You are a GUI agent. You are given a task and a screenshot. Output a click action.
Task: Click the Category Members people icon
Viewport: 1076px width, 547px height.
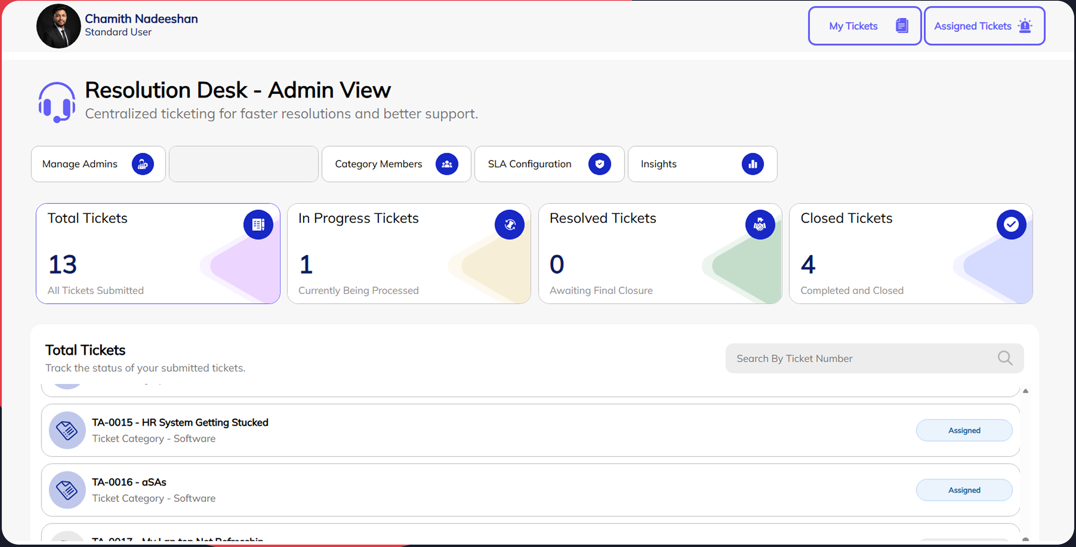(x=447, y=164)
